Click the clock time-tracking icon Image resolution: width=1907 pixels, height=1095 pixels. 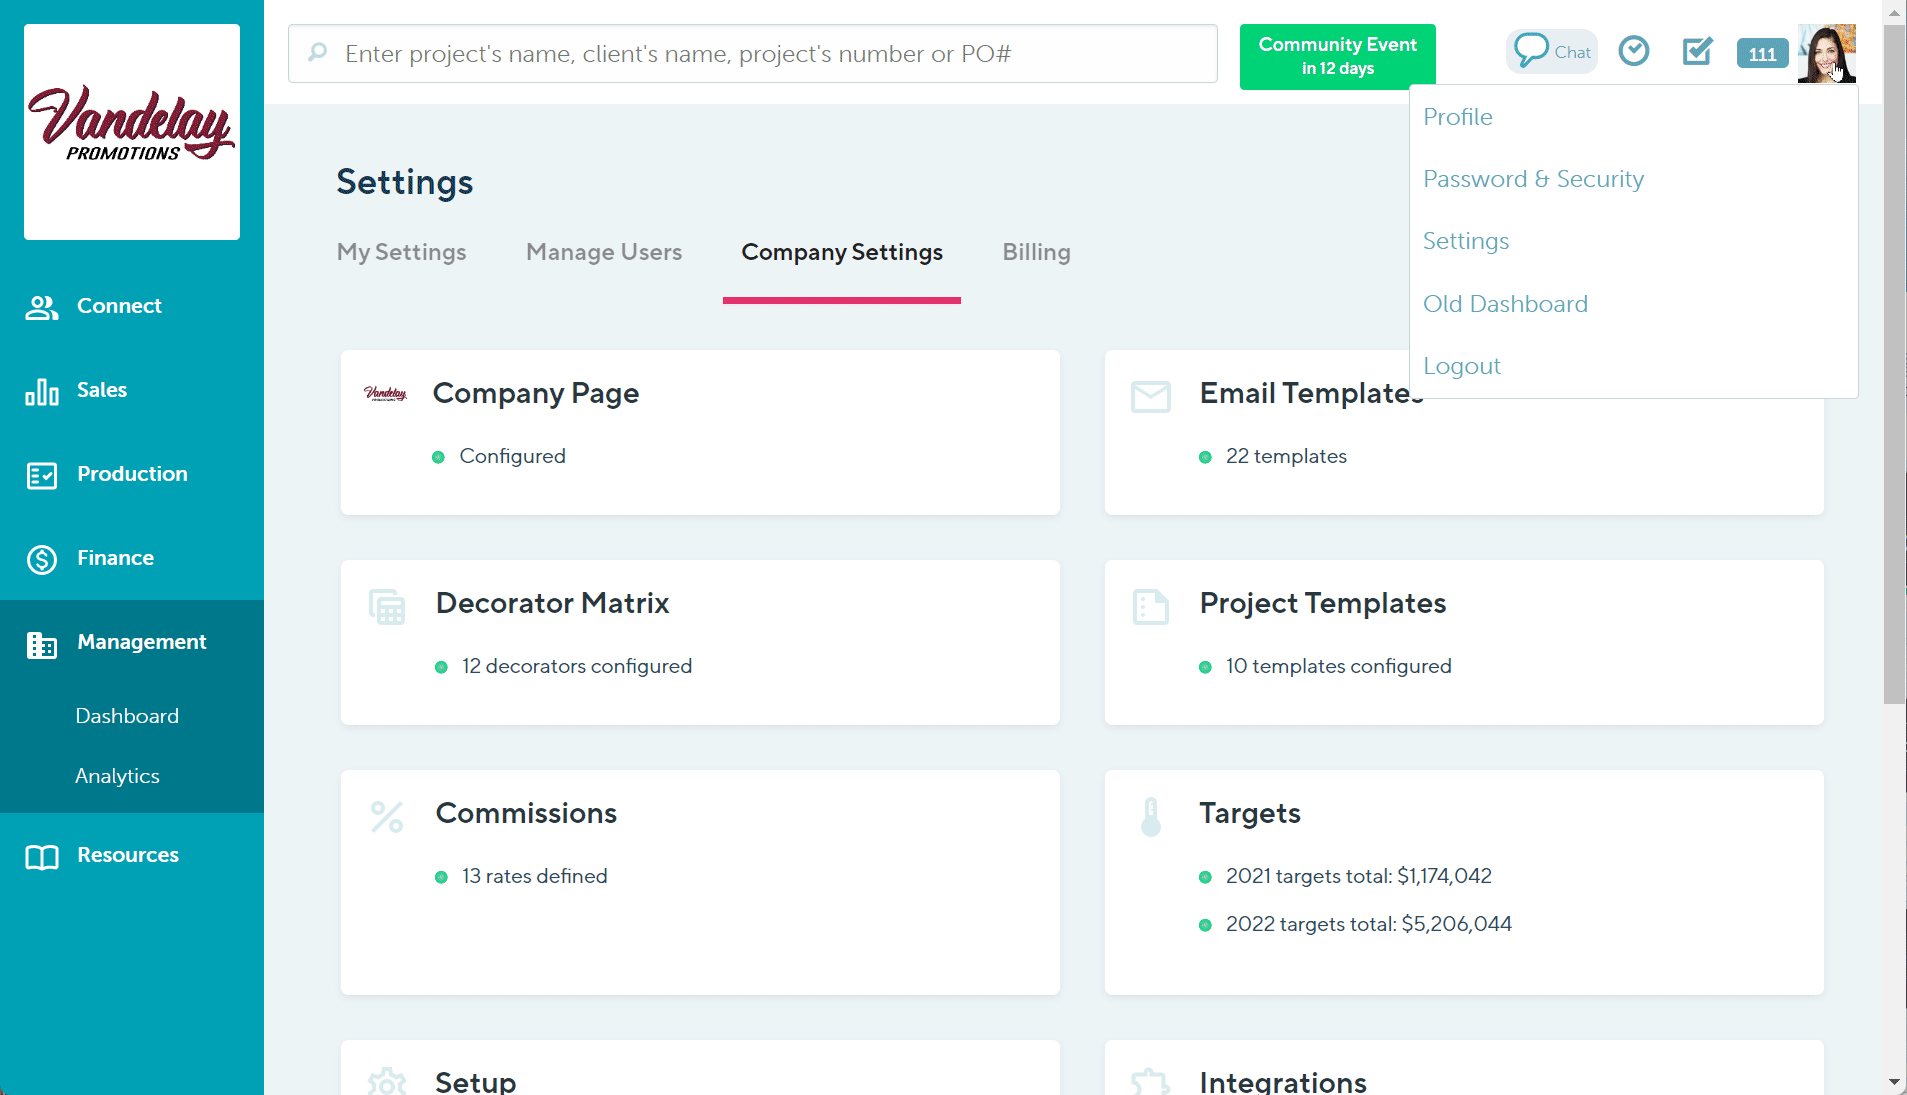coord(1633,50)
